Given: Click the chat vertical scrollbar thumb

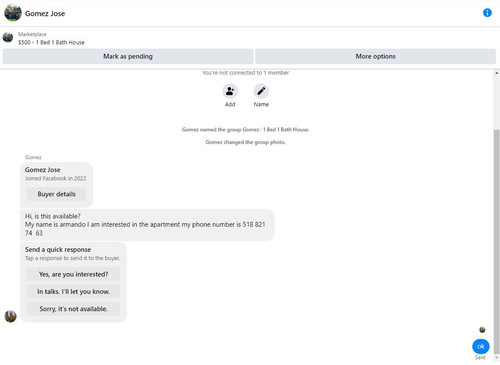Looking at the screenshot, I should 497,242.
